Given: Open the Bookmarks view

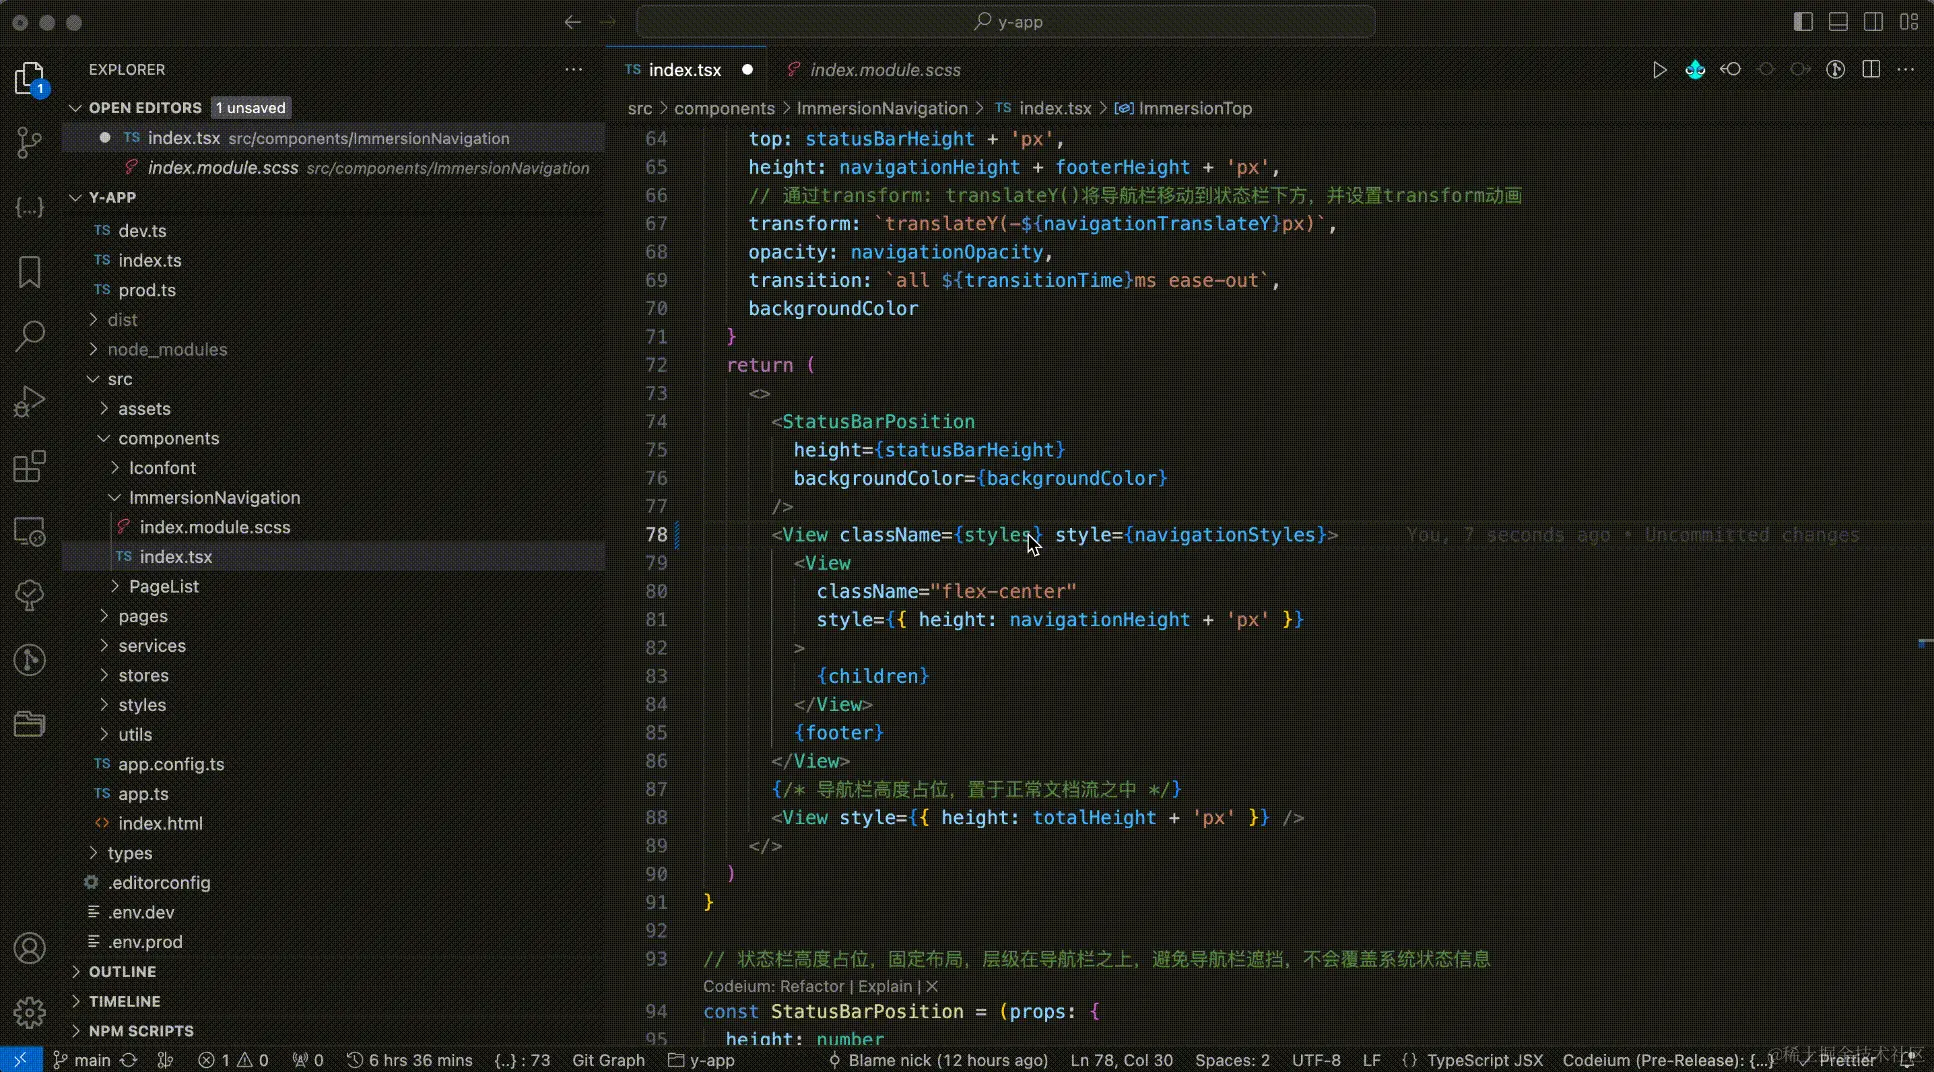Looking at the screenshot, I should pos(30,271).
